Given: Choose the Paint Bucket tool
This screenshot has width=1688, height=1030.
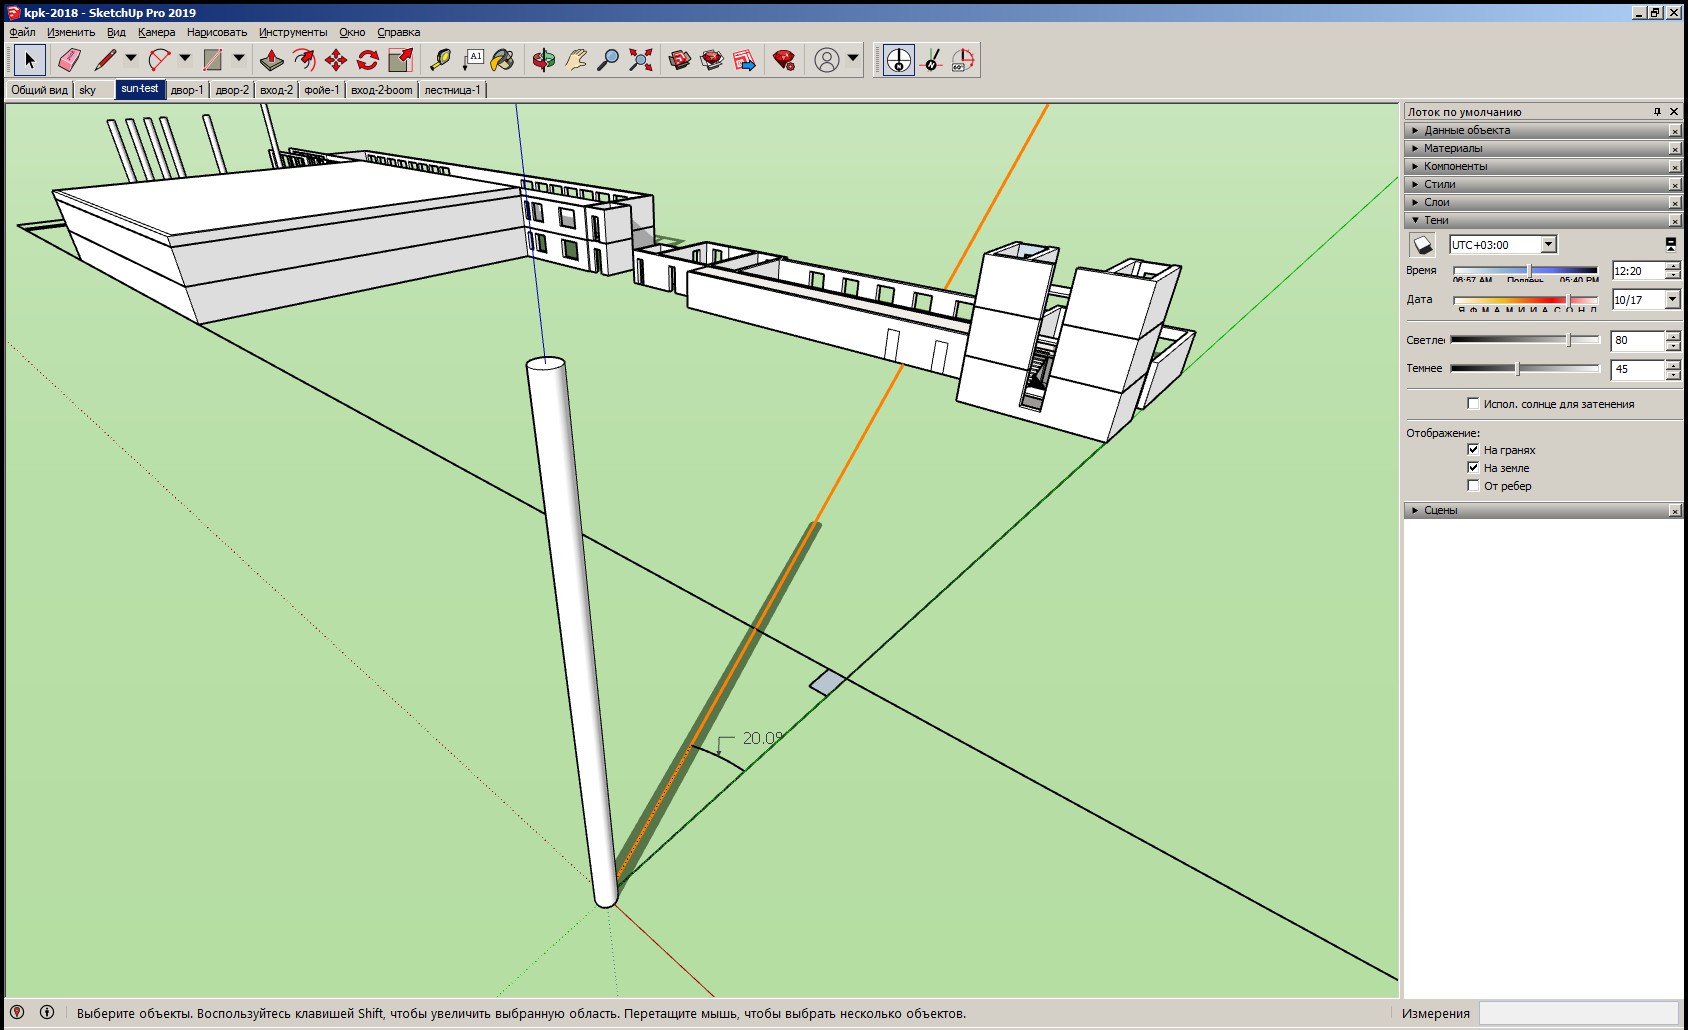Looking at the screenshot, I should click(503, 60).
